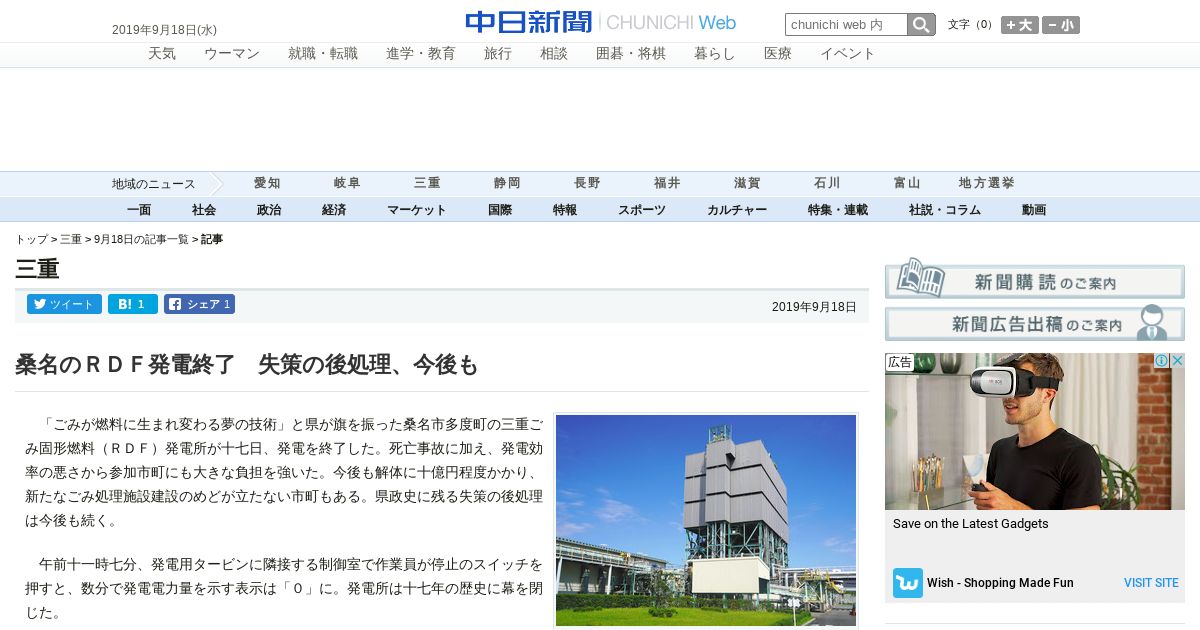Open the 相談 section

(x=554, y=54)
